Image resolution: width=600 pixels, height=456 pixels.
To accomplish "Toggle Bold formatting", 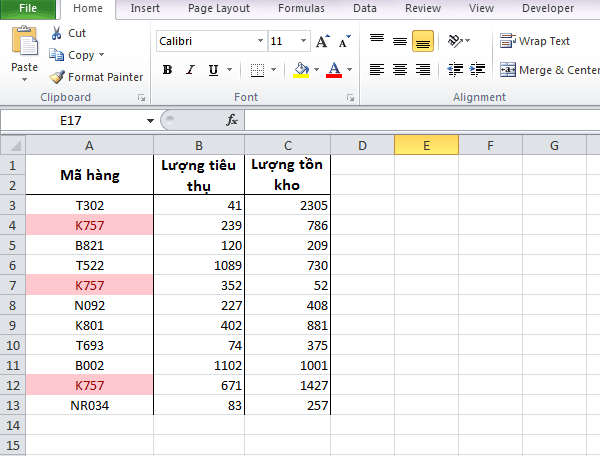I will [167, 70].
